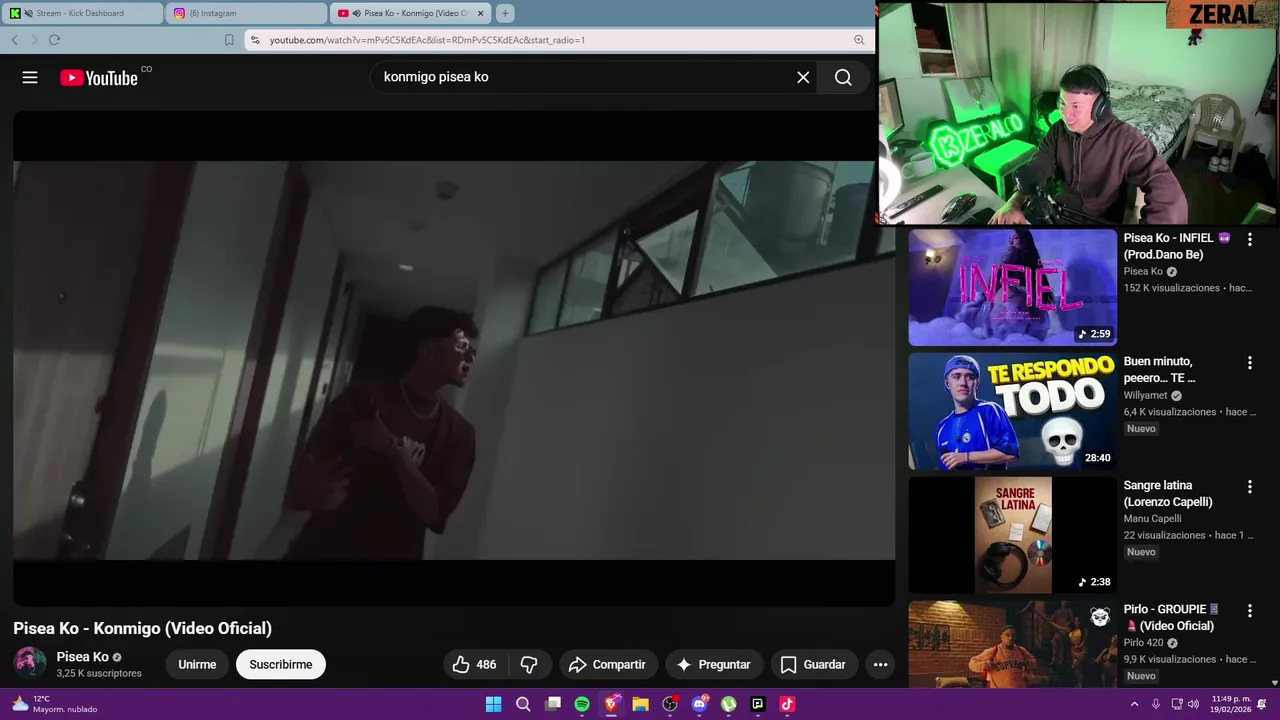This screenshot has height=720, width=1280.
Task: Close the Pisea Ko - Konmigo tab
Action: (480, 13)
